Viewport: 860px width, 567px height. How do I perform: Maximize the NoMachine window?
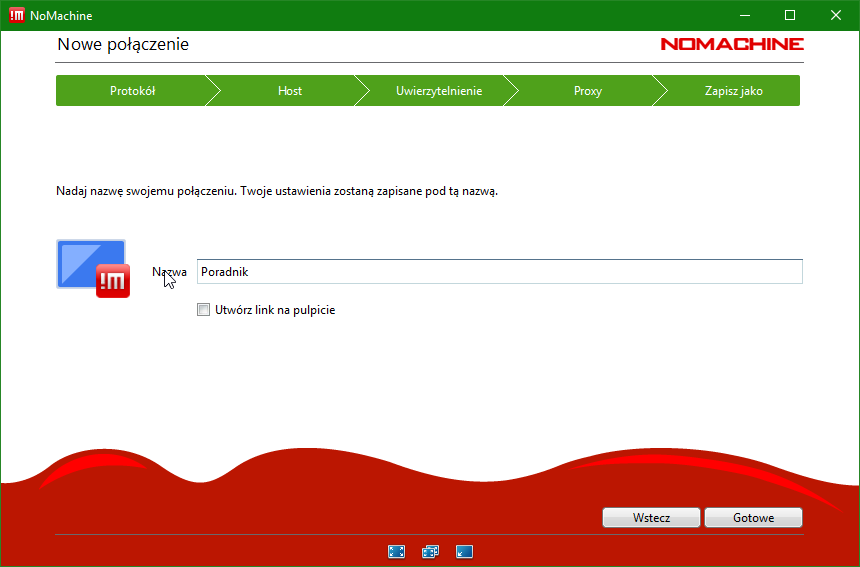[789, 15]
